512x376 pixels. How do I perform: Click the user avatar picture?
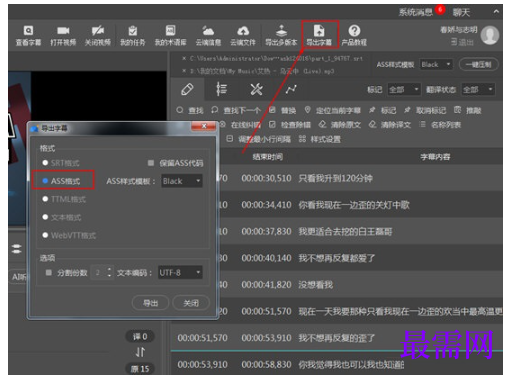coord(490,35)
